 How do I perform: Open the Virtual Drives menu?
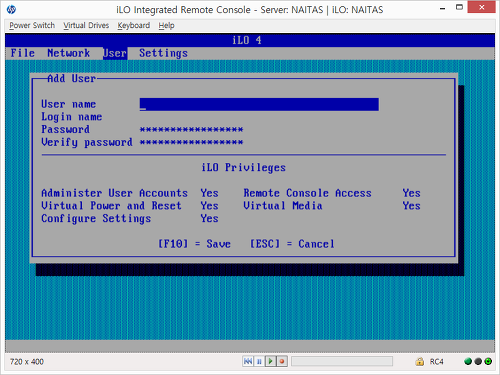click(86, 25)
